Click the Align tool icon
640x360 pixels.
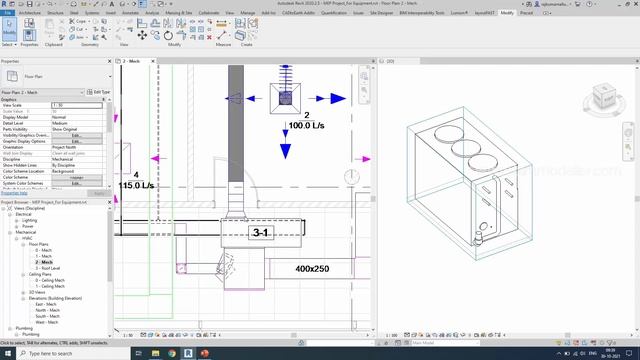pyautogui.click(x=142, y=23)
